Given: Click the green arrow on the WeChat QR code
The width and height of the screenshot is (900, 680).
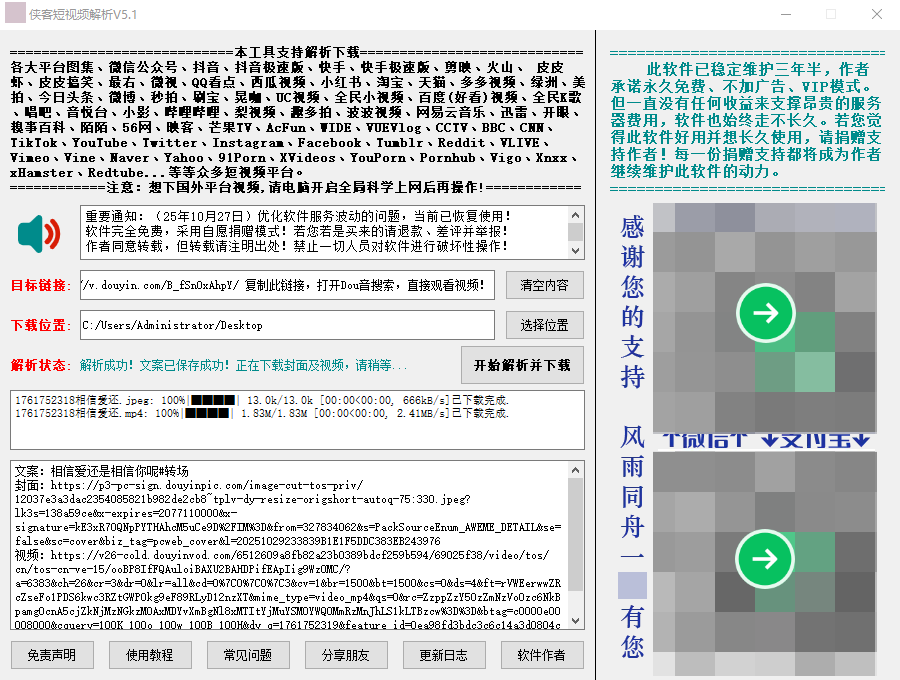Looking at the screenshot, I should click(765, 313).
